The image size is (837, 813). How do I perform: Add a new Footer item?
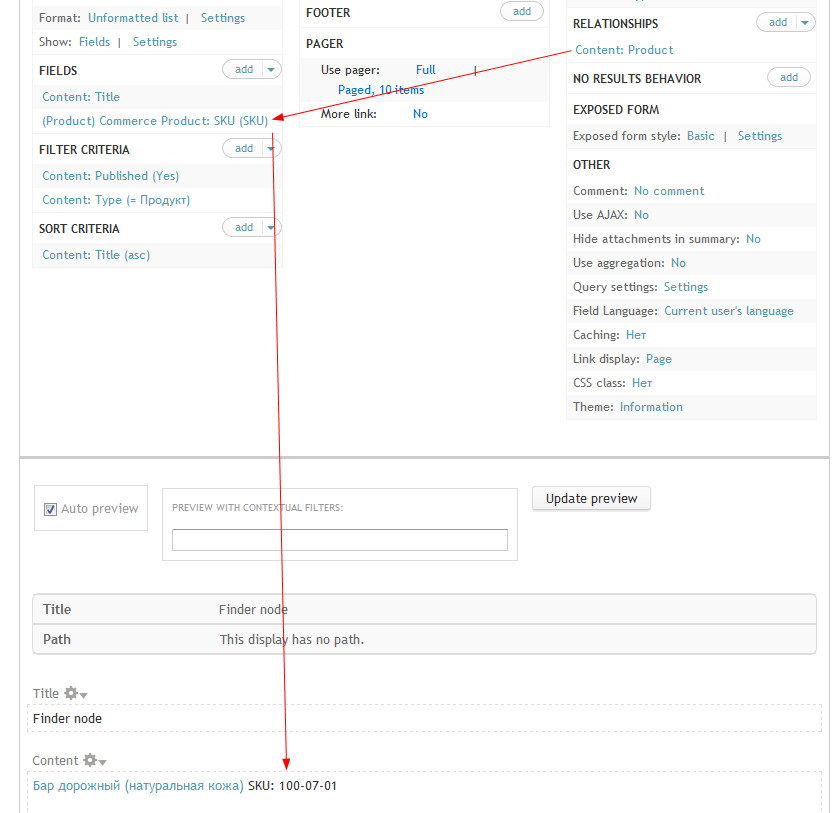[522, 11]
